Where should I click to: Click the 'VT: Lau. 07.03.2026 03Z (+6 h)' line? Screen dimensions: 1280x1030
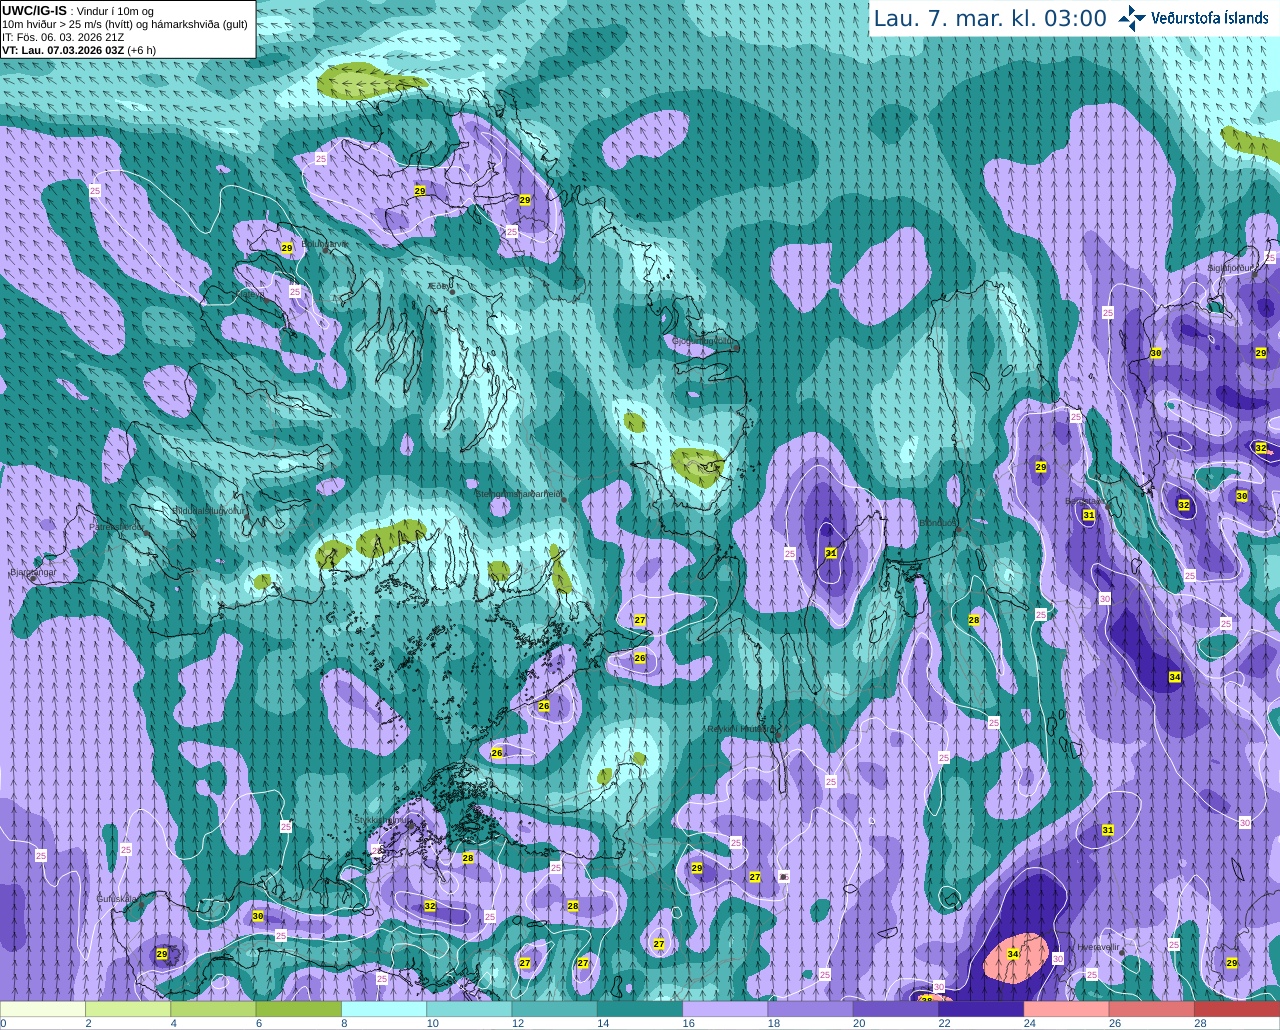click(x=79, y=50)
